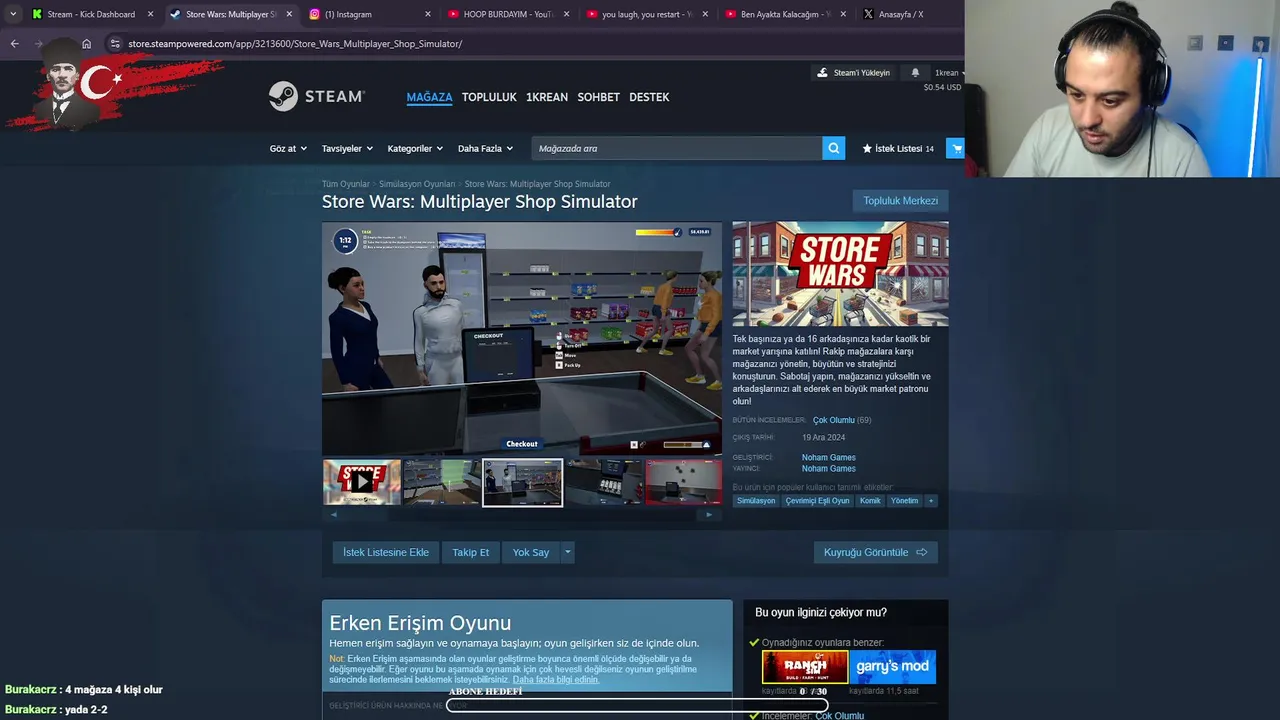Click developer Noham Games link
The height and width of the screenshot is (720, 1280).
[x=828, y=457]
